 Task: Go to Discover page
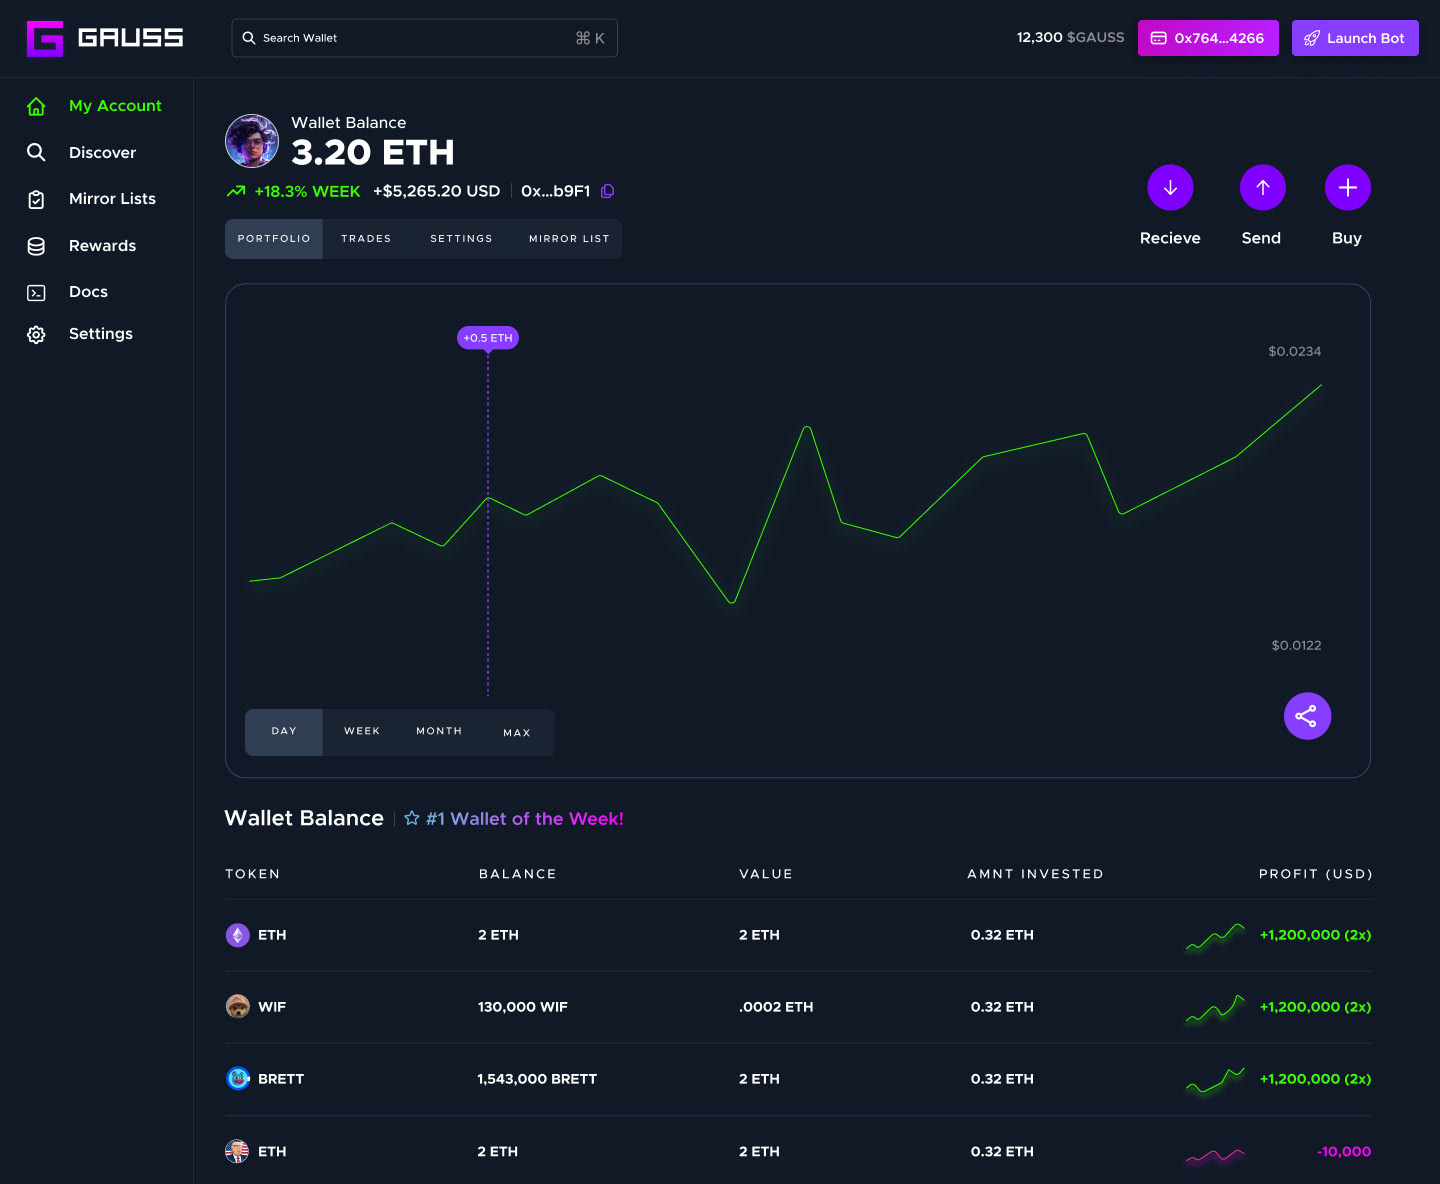click(x=102, y=153)
